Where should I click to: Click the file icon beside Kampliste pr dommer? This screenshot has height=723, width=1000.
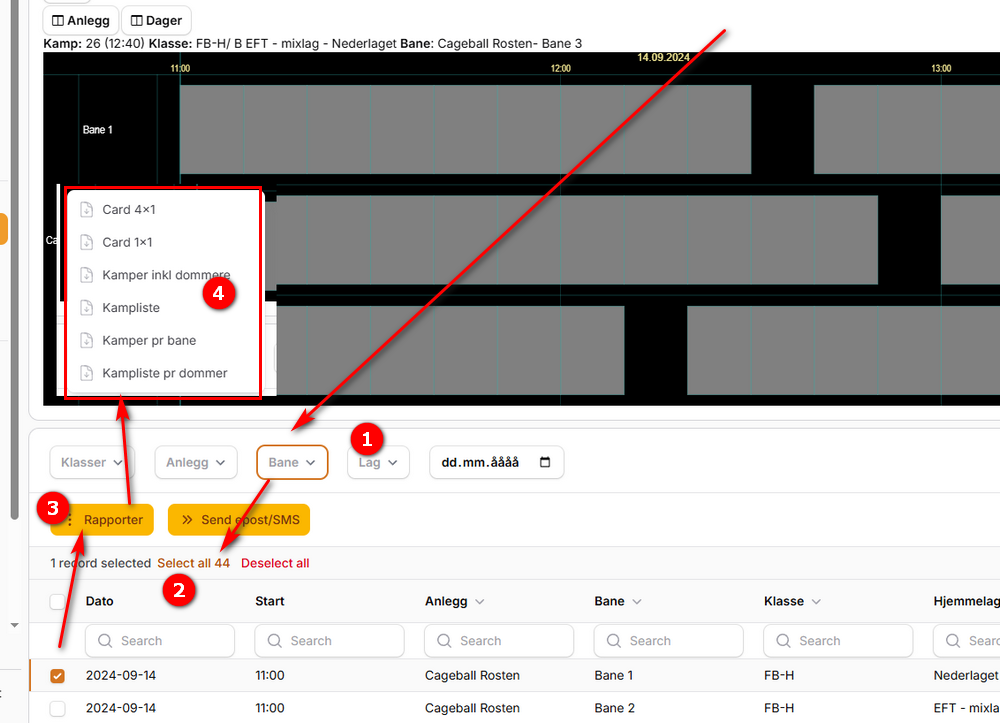[87, 373]
